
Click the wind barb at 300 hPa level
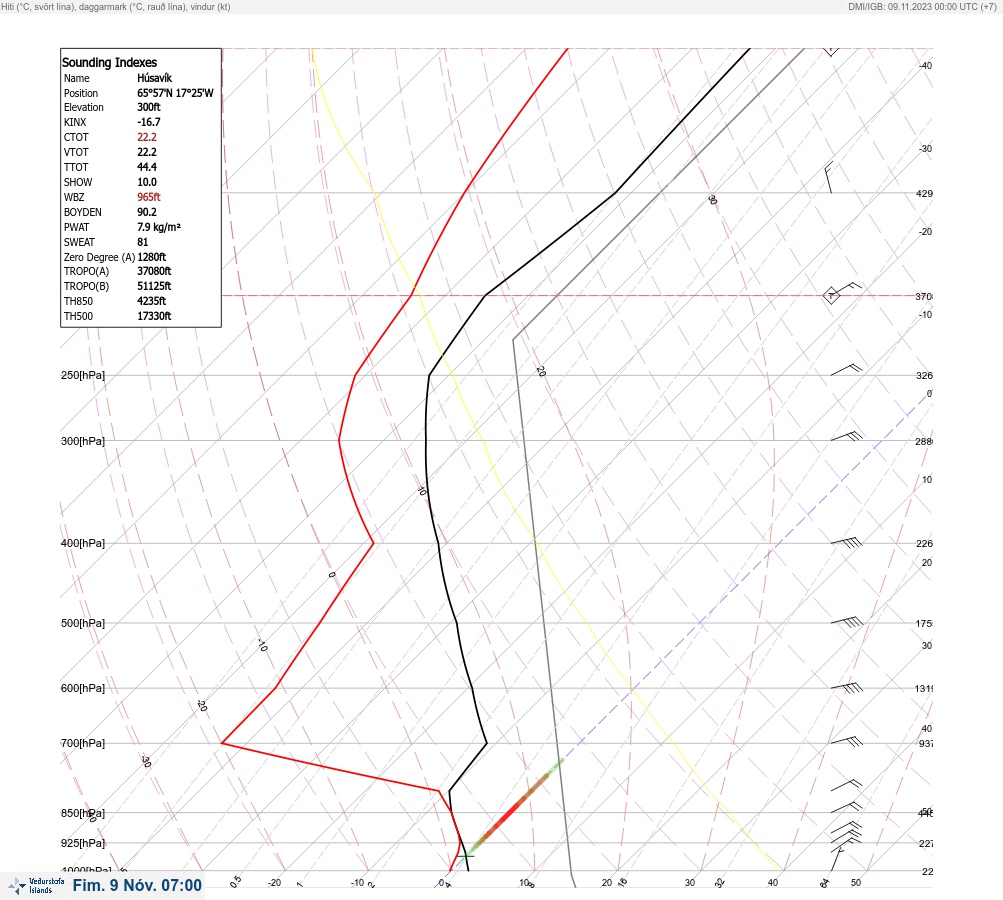(x=846, y=436)
